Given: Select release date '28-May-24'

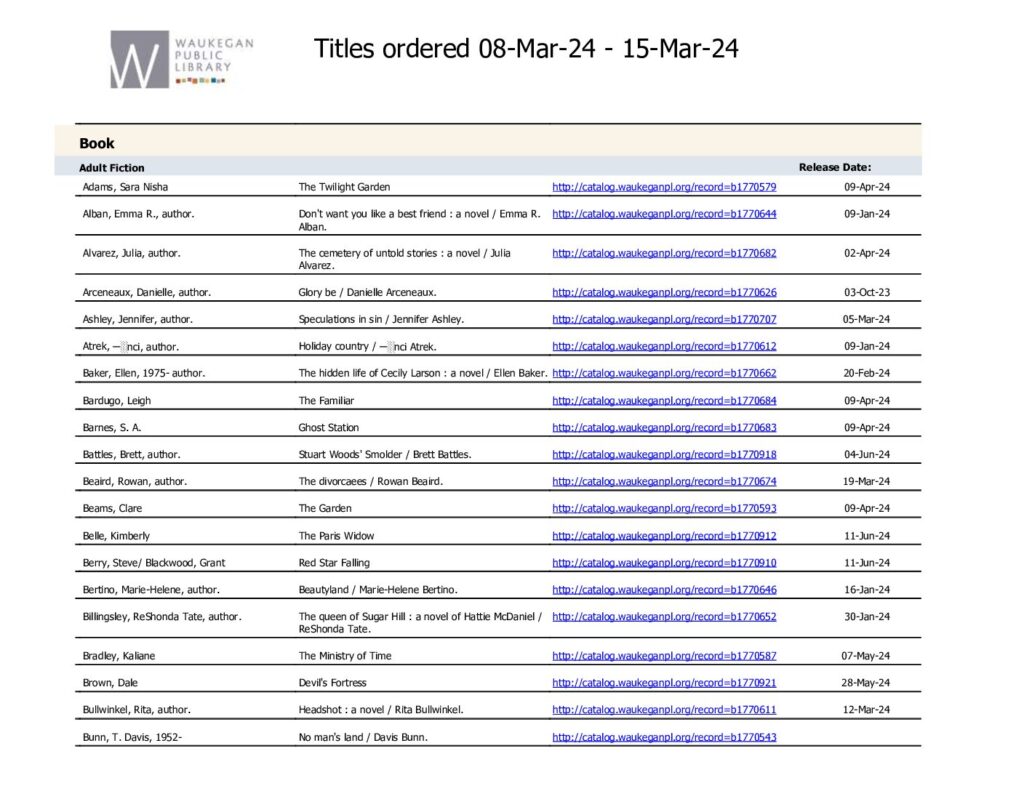Looking at the screenshot, I should pos(866,683).
